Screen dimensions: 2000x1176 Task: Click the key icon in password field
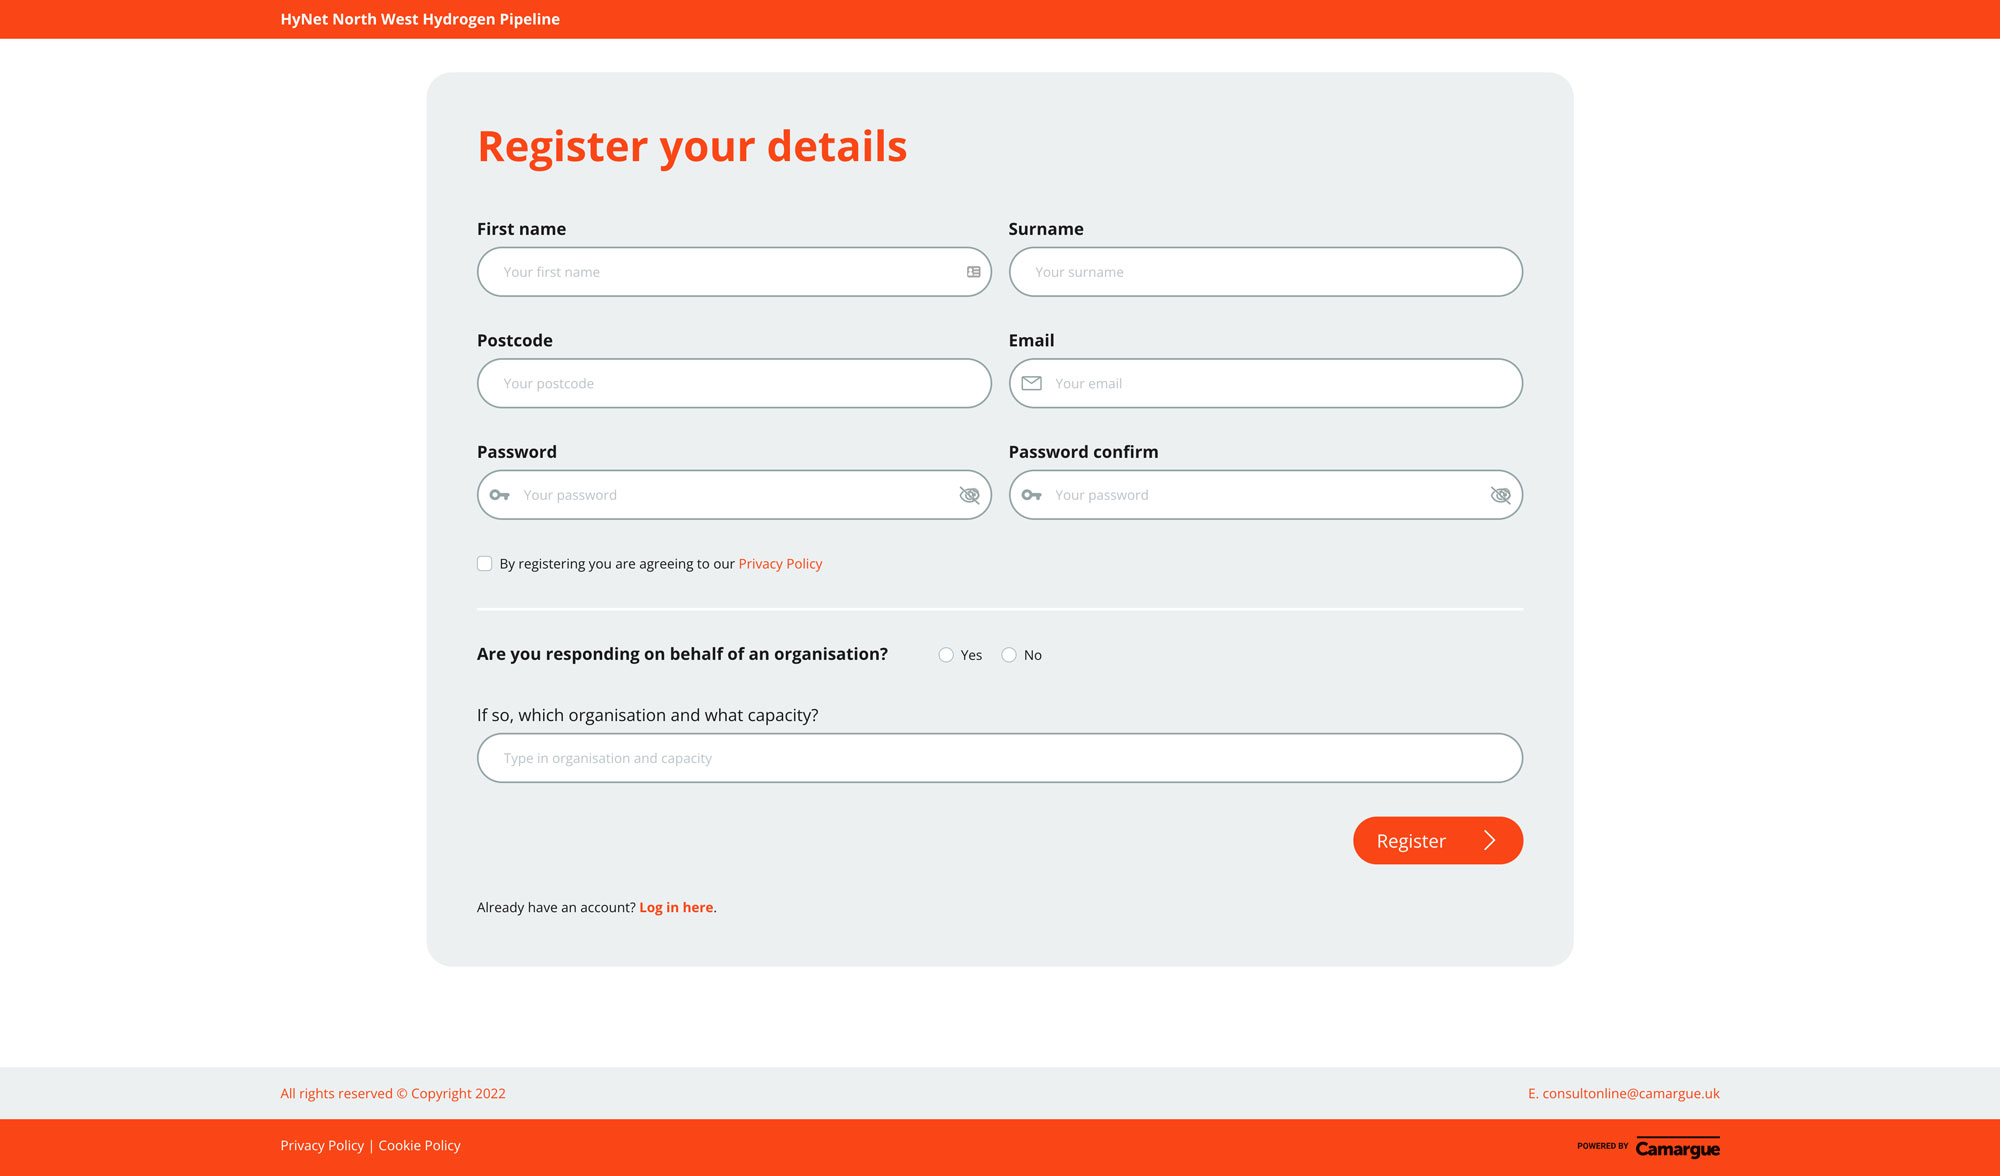pos(502,494)
